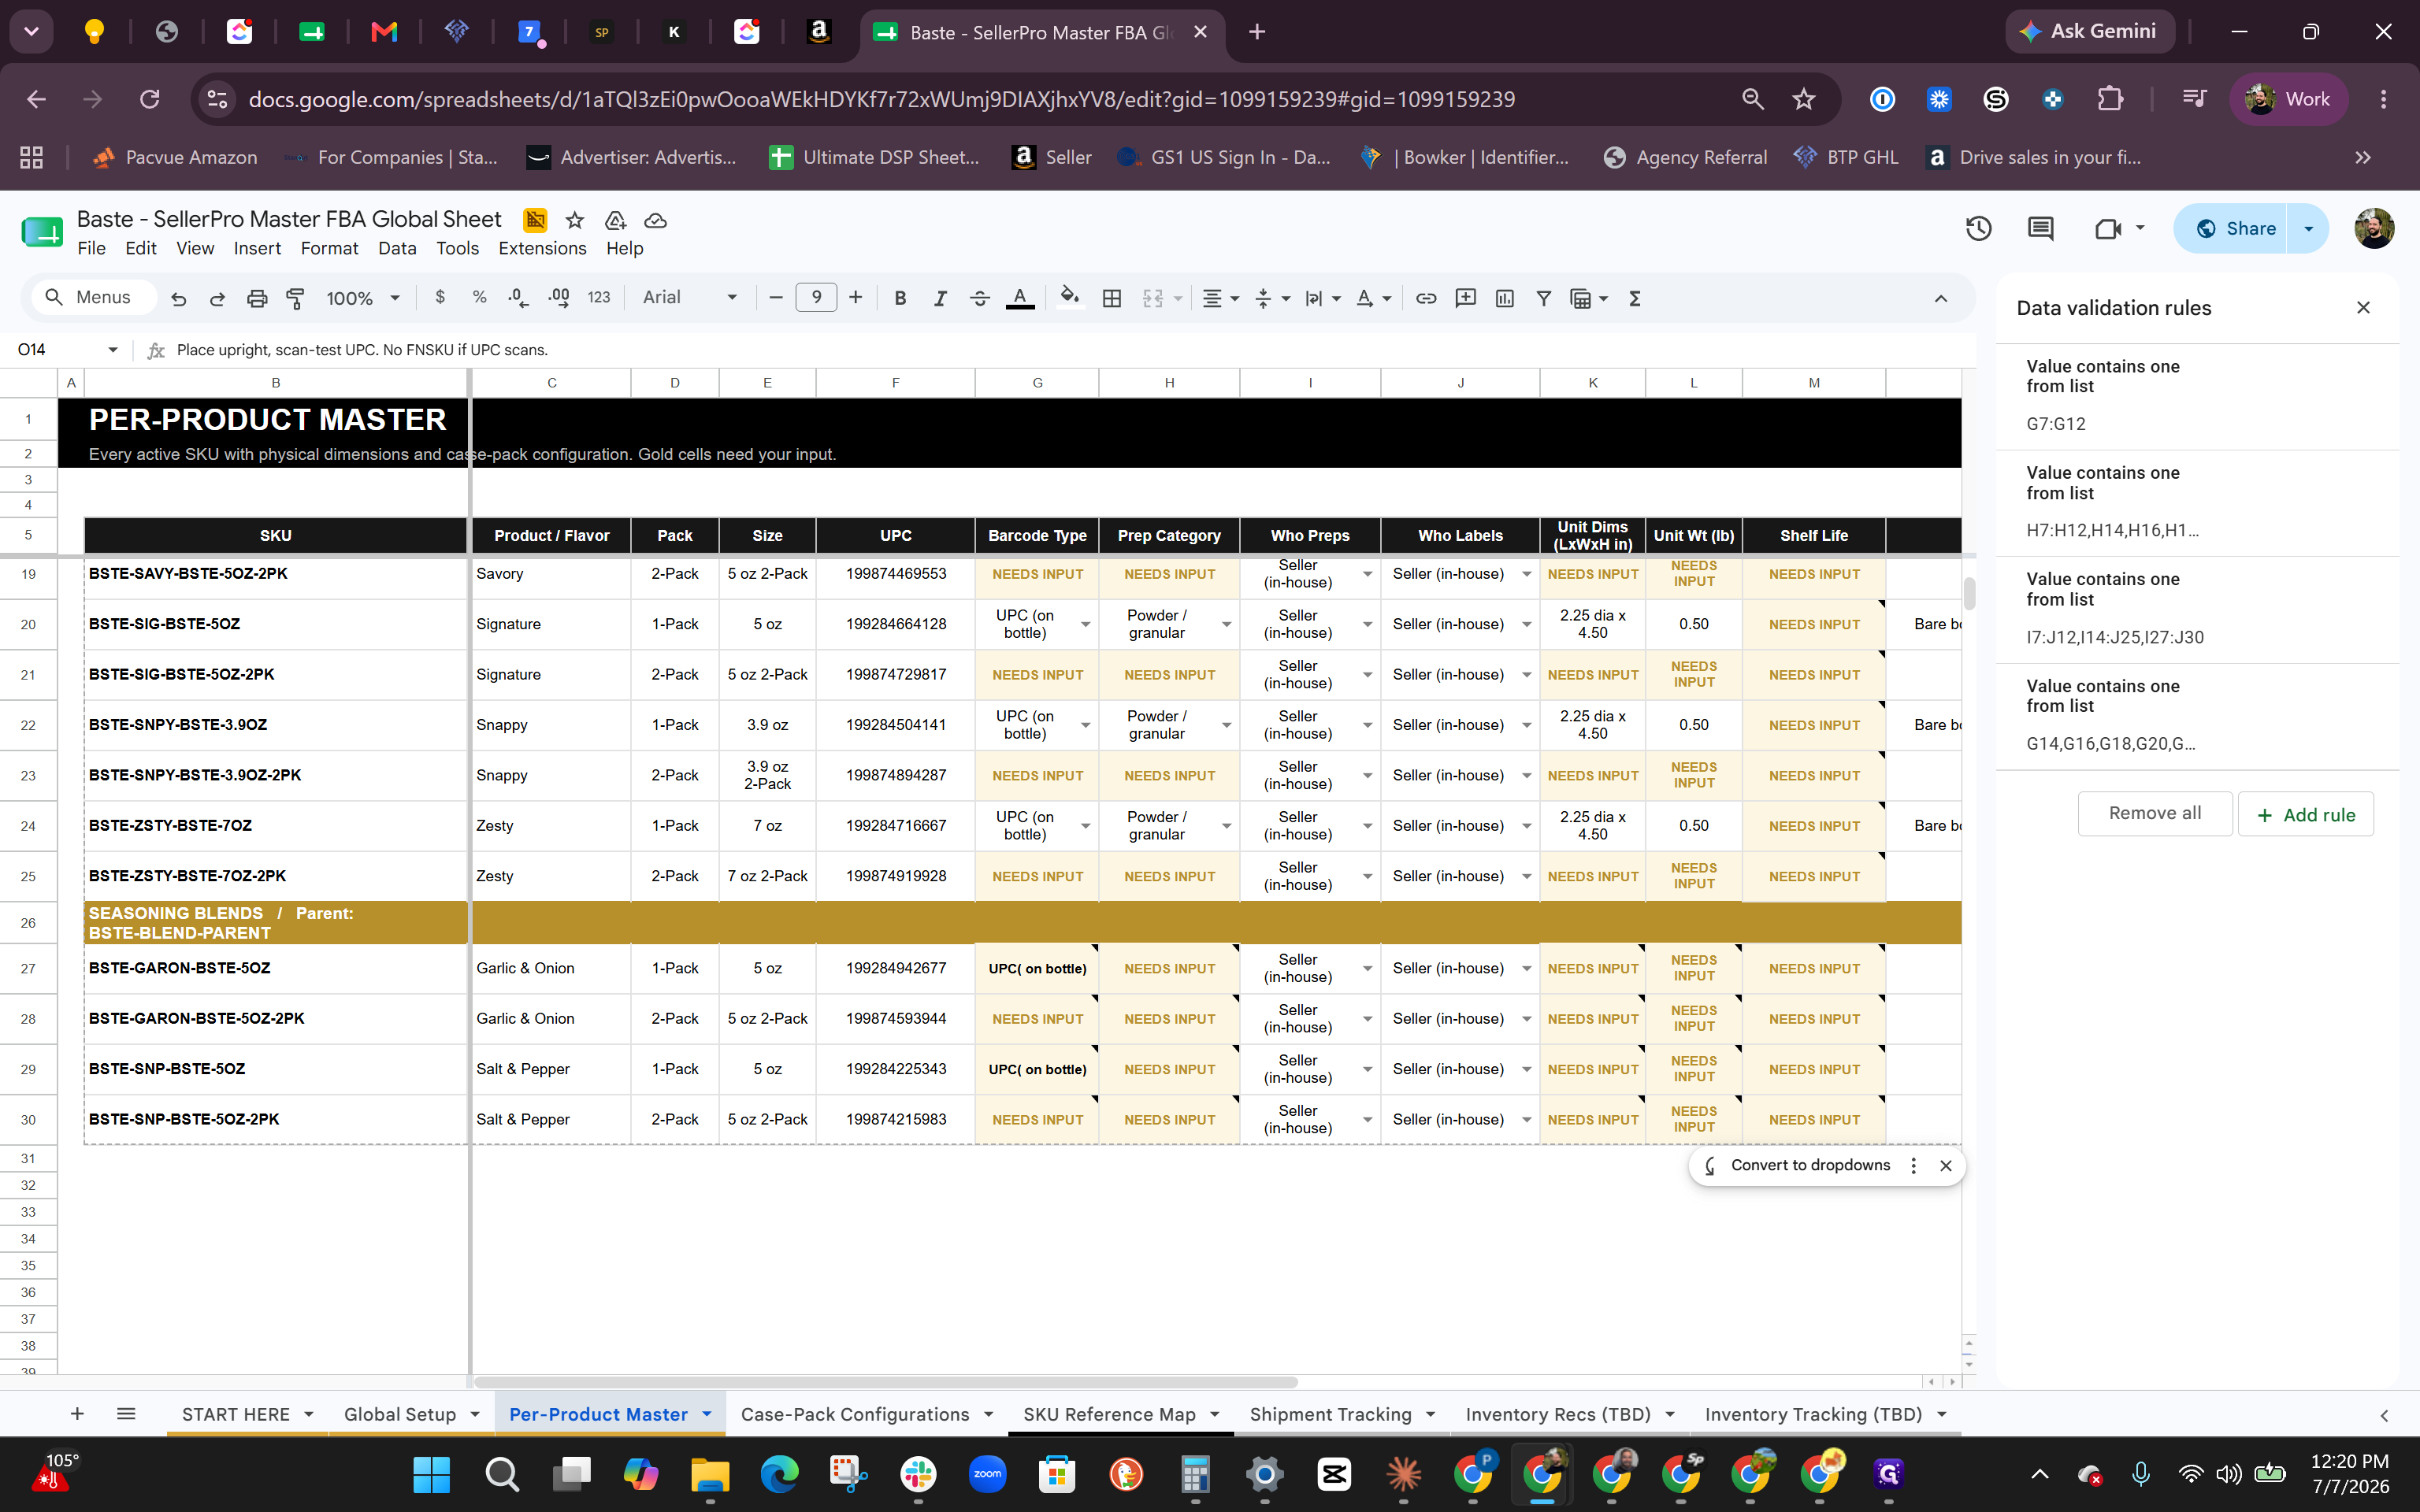
Task: Increase font size with plus
Action: [855, 297]
